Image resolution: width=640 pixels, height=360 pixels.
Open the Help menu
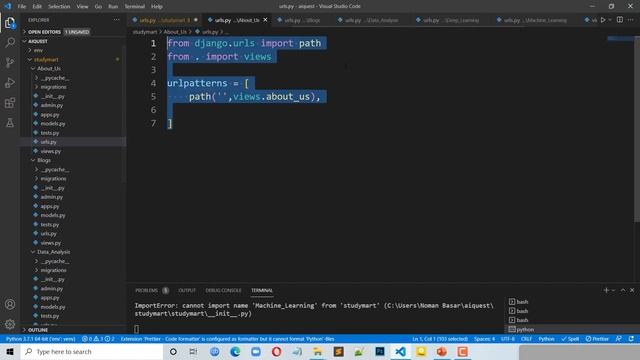157,7
